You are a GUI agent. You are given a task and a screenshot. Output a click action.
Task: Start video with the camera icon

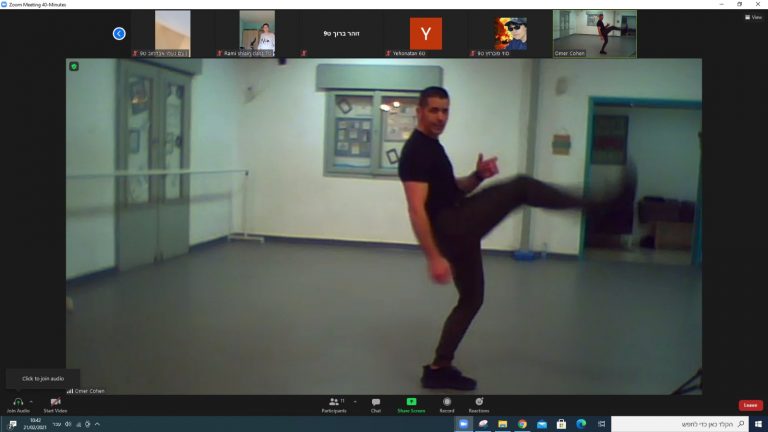pyautogui.click(x=55, y=402)
